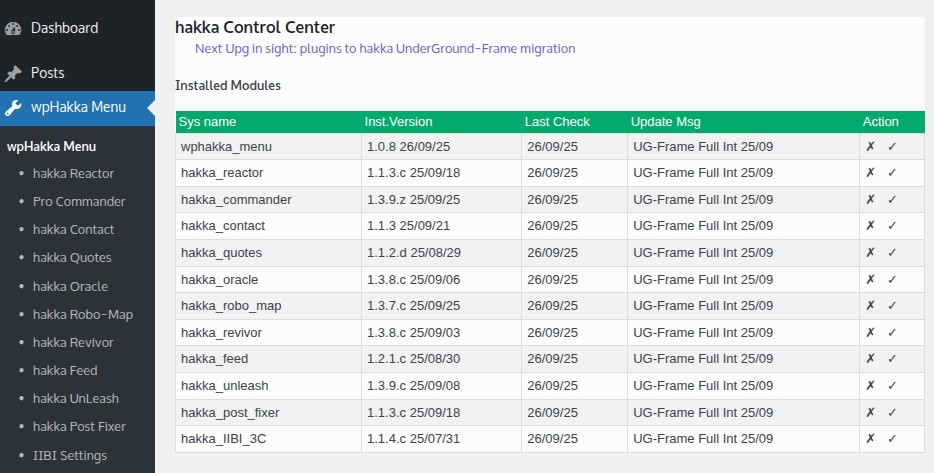This screenshot has width=934, height=473.
Task: Open the Dashboard menu item
Action: pos(64,28)
